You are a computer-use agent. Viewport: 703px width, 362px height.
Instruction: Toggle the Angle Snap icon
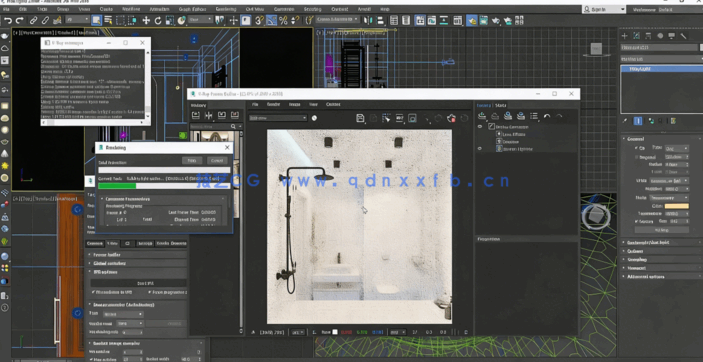click(271, 20)
